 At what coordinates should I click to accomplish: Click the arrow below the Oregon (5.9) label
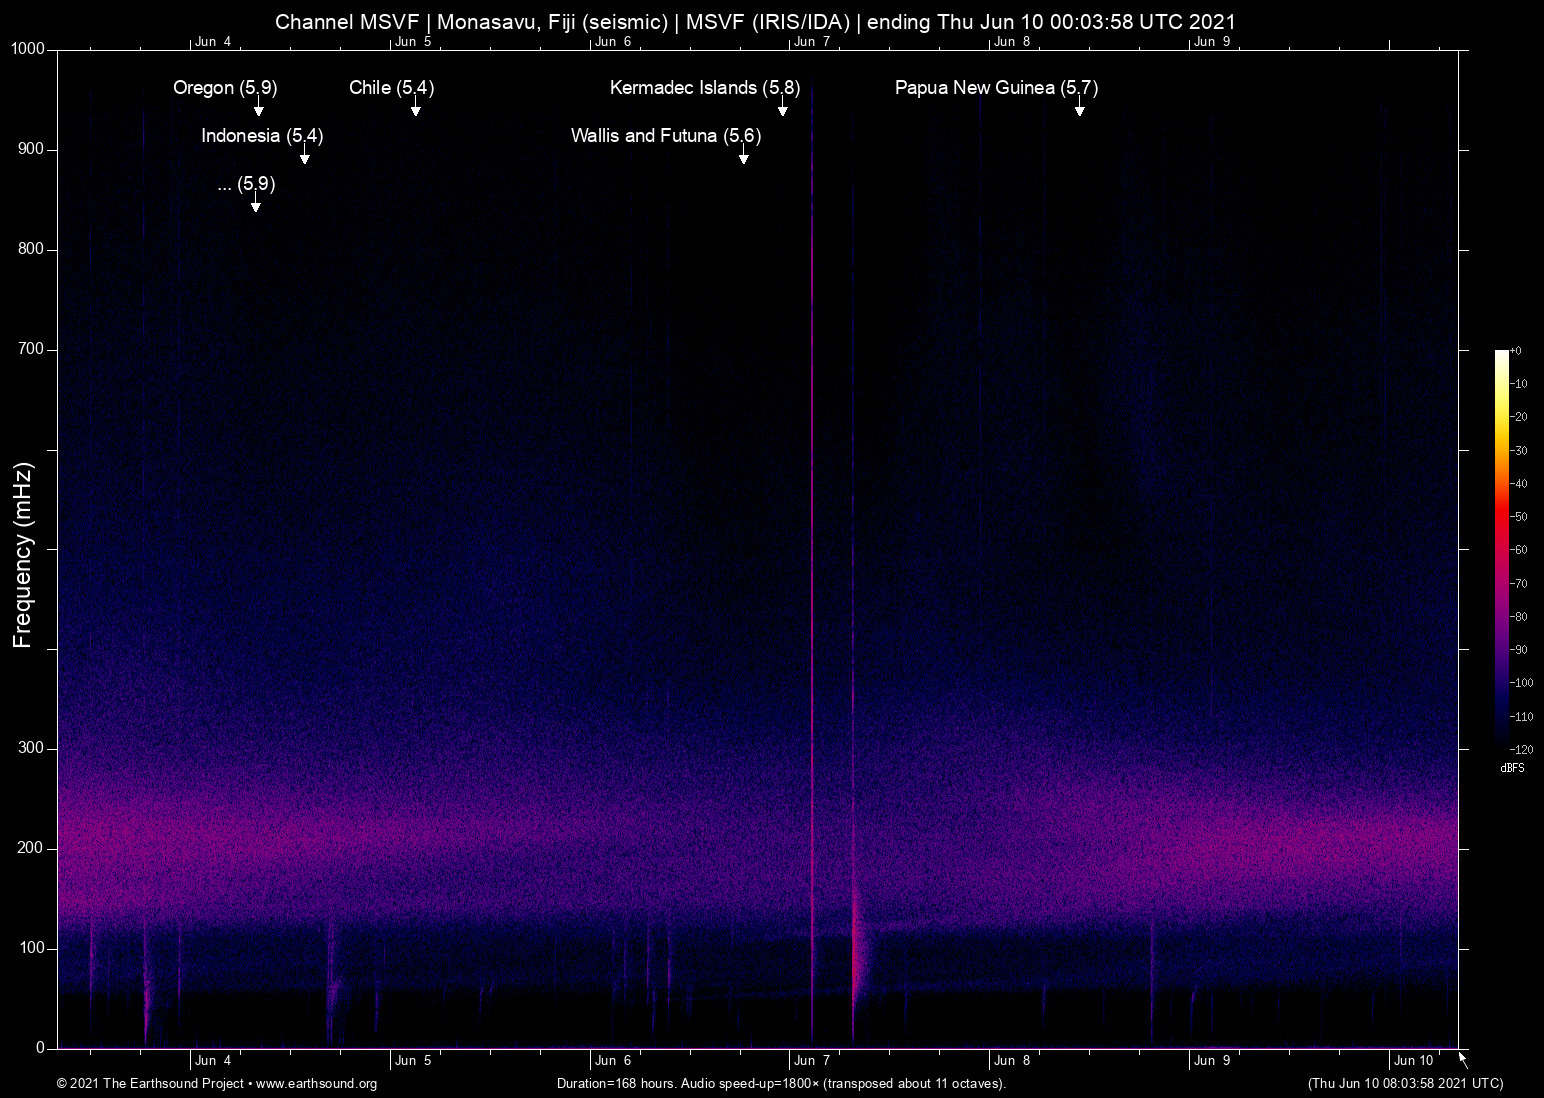point(258,108)
